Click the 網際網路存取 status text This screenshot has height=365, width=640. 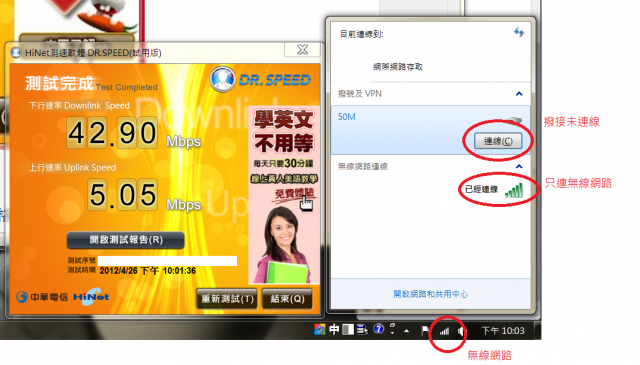pyautogui.click(x=398, y=67)
